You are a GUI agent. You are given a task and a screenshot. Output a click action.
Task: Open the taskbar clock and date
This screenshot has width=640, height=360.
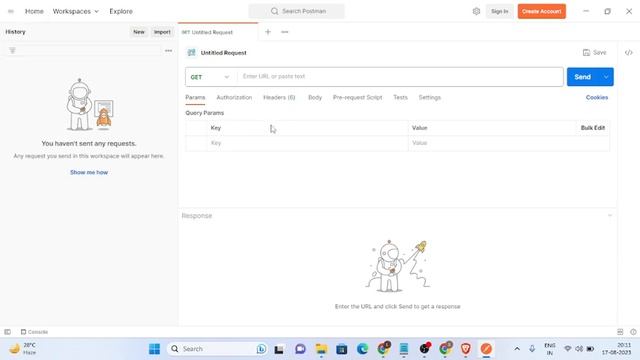tap(616, 349)
